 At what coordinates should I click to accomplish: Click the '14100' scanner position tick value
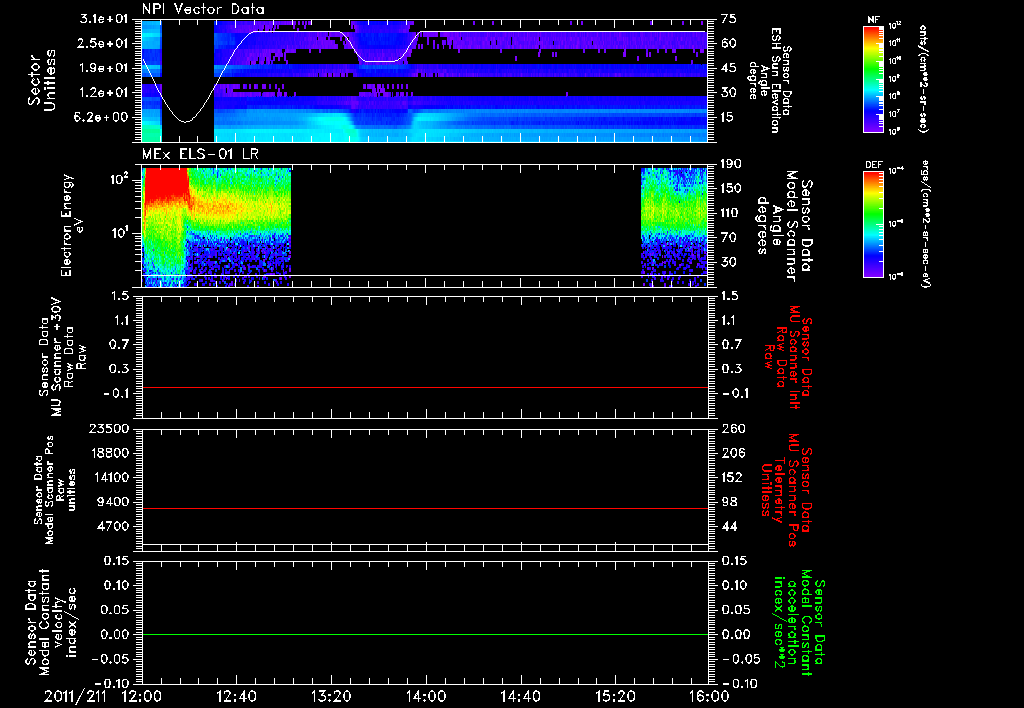[109, 477]
